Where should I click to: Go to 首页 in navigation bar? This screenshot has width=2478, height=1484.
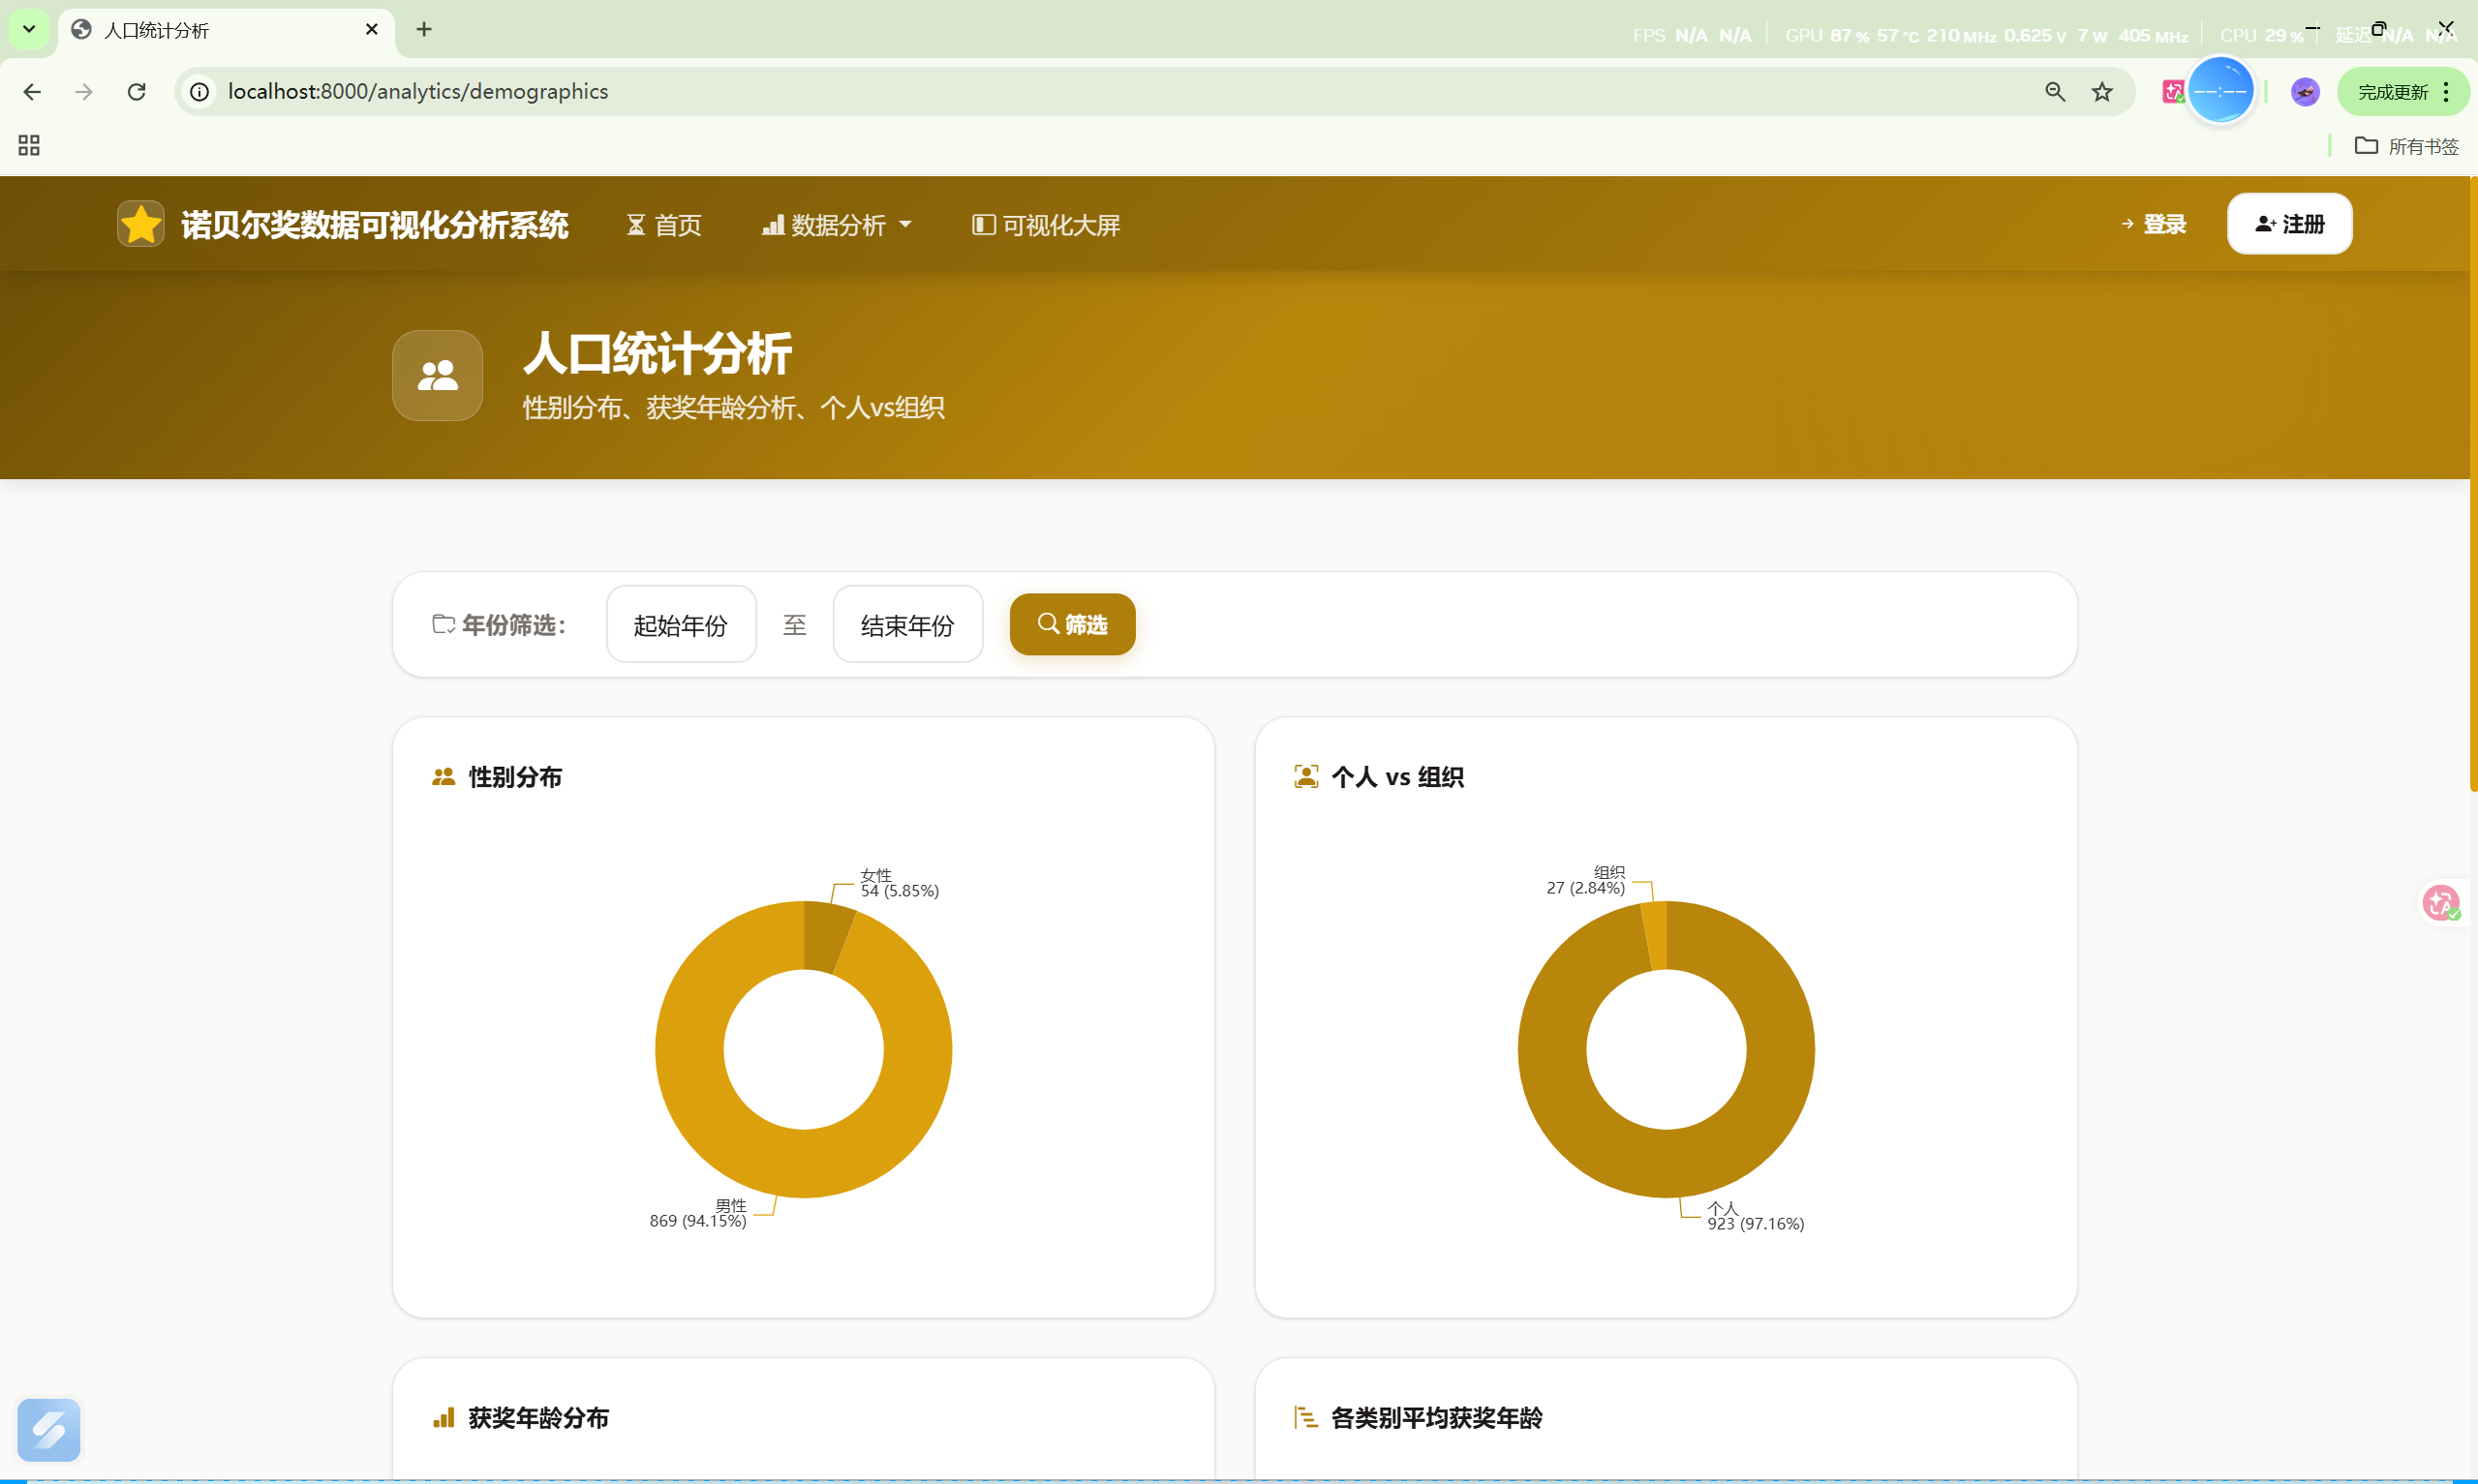tap(664, 225)
